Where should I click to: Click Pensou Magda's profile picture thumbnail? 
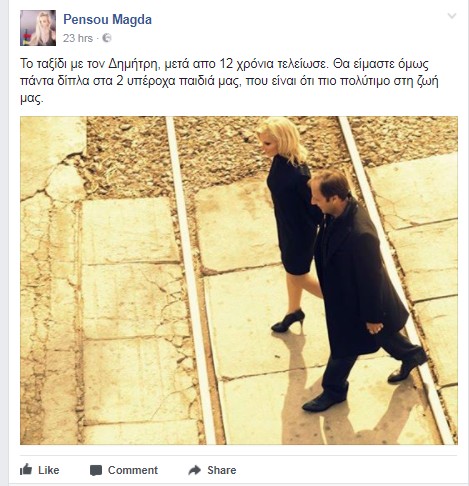tap(38, 28)
